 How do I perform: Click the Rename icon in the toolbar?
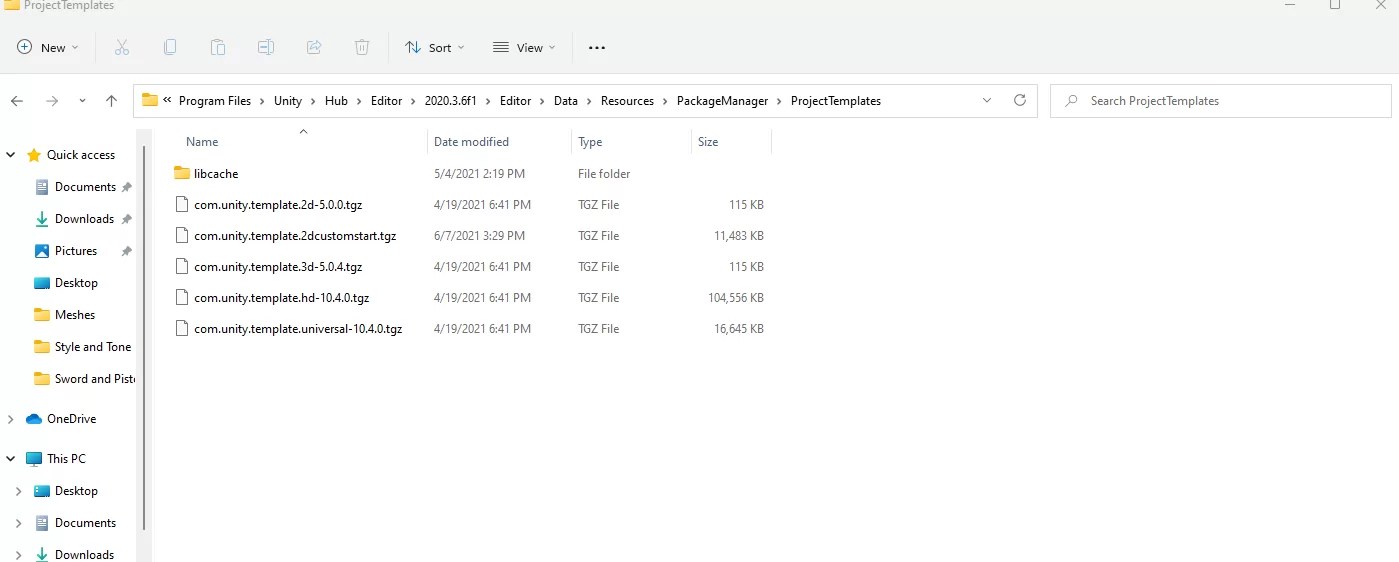266,47
